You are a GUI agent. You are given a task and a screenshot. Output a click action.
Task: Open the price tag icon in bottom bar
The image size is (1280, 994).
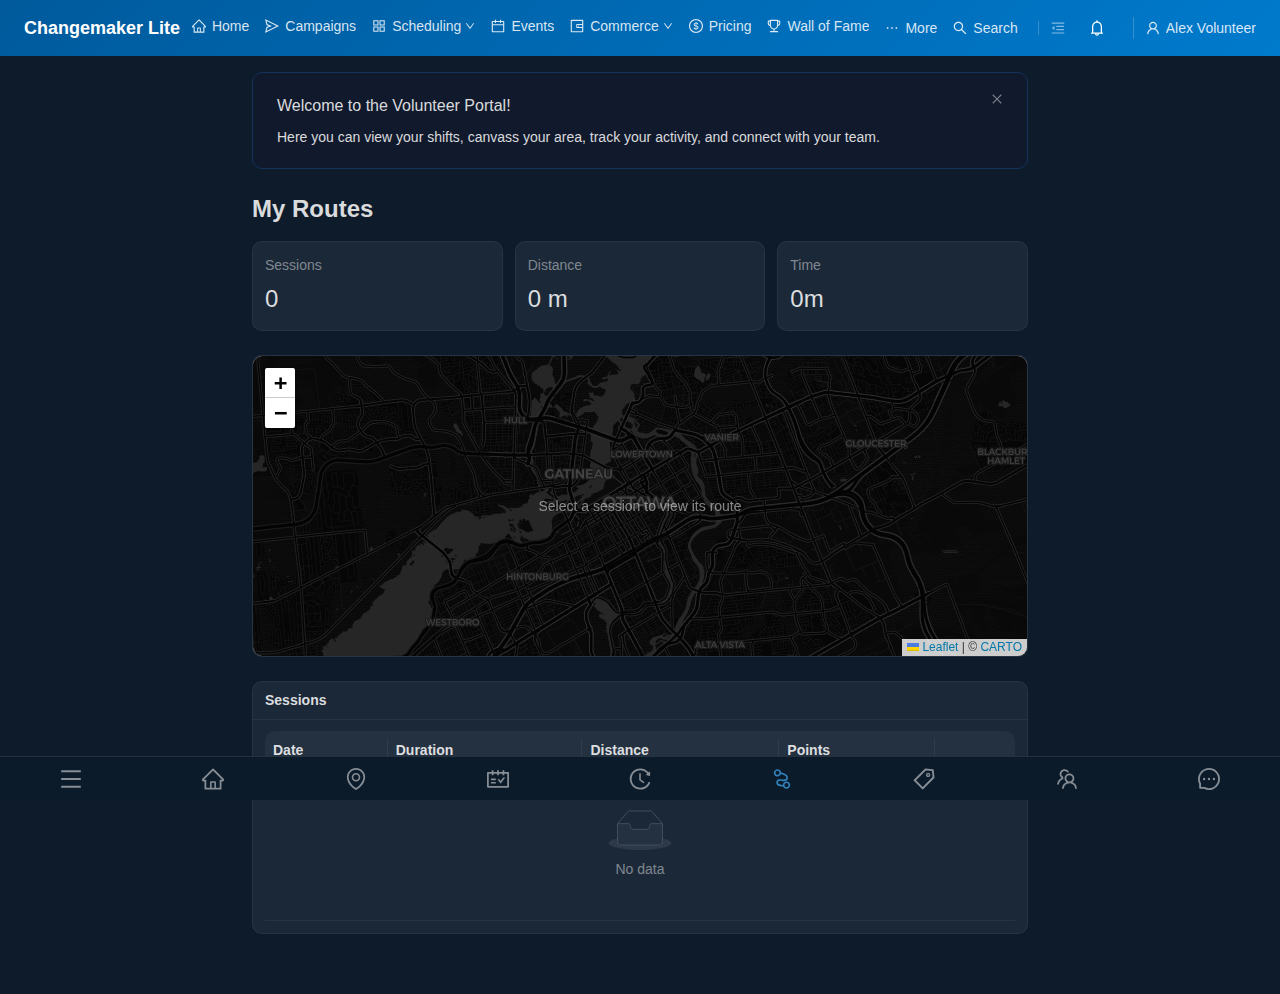pyautogui.click(x=924, y=779)
